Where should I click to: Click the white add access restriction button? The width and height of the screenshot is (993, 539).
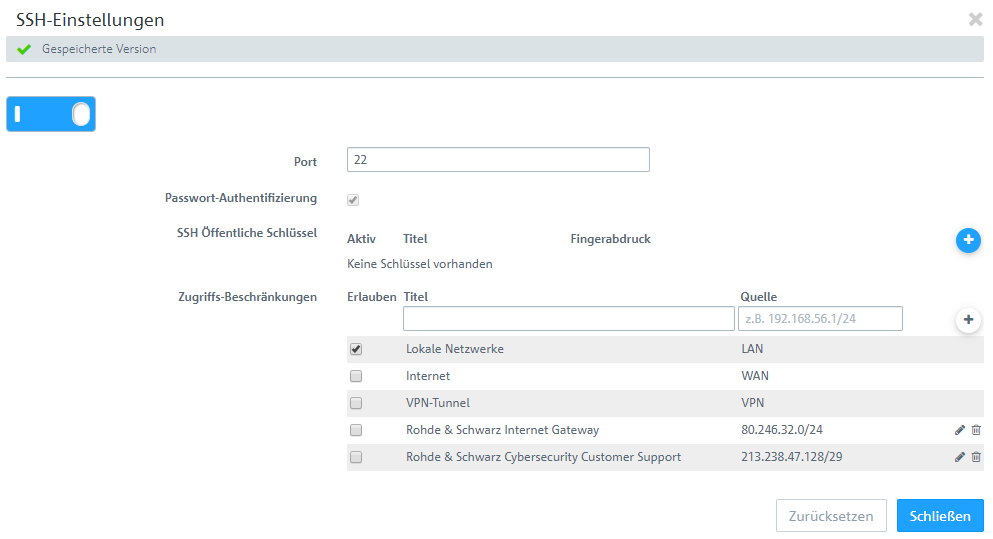[968, 320]
